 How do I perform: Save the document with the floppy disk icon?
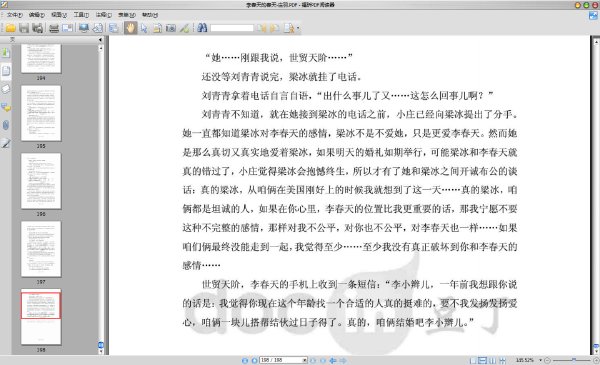24,28
